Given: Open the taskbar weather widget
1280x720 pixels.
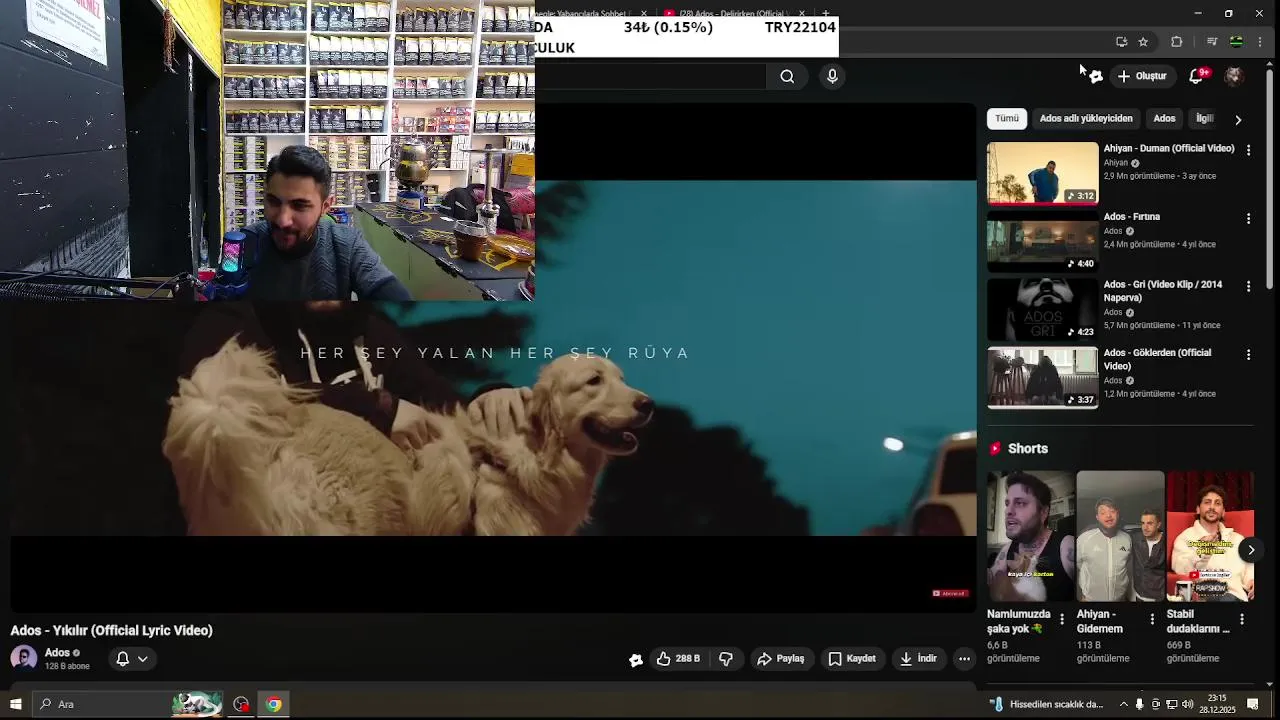Looking at the screenshot, I should coord(1048,704).
